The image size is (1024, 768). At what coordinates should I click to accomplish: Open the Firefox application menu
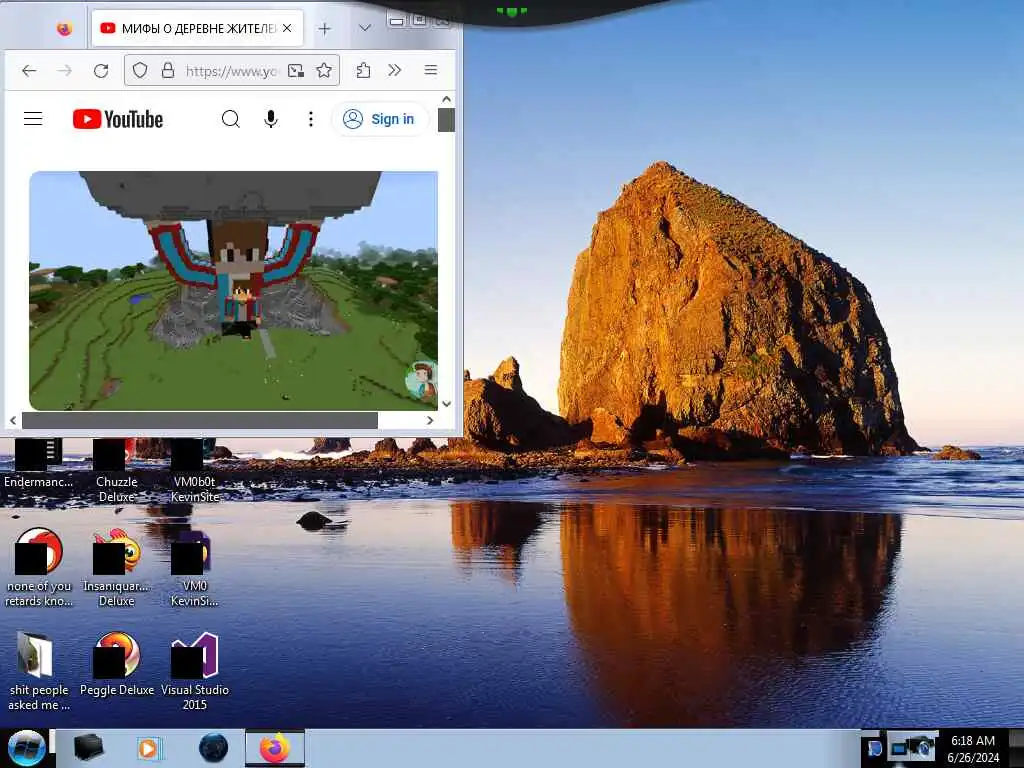coord(430,70)
